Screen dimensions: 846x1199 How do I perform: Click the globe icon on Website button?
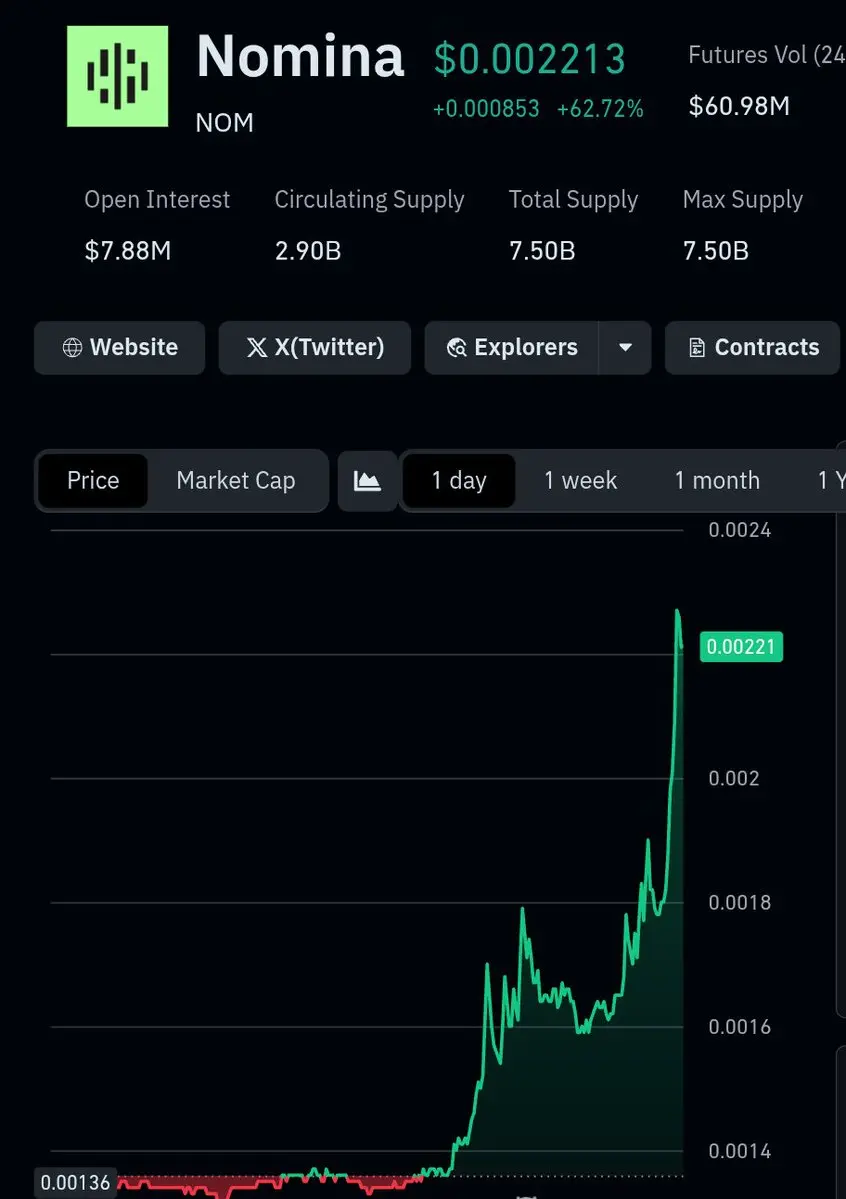point(72,348)
